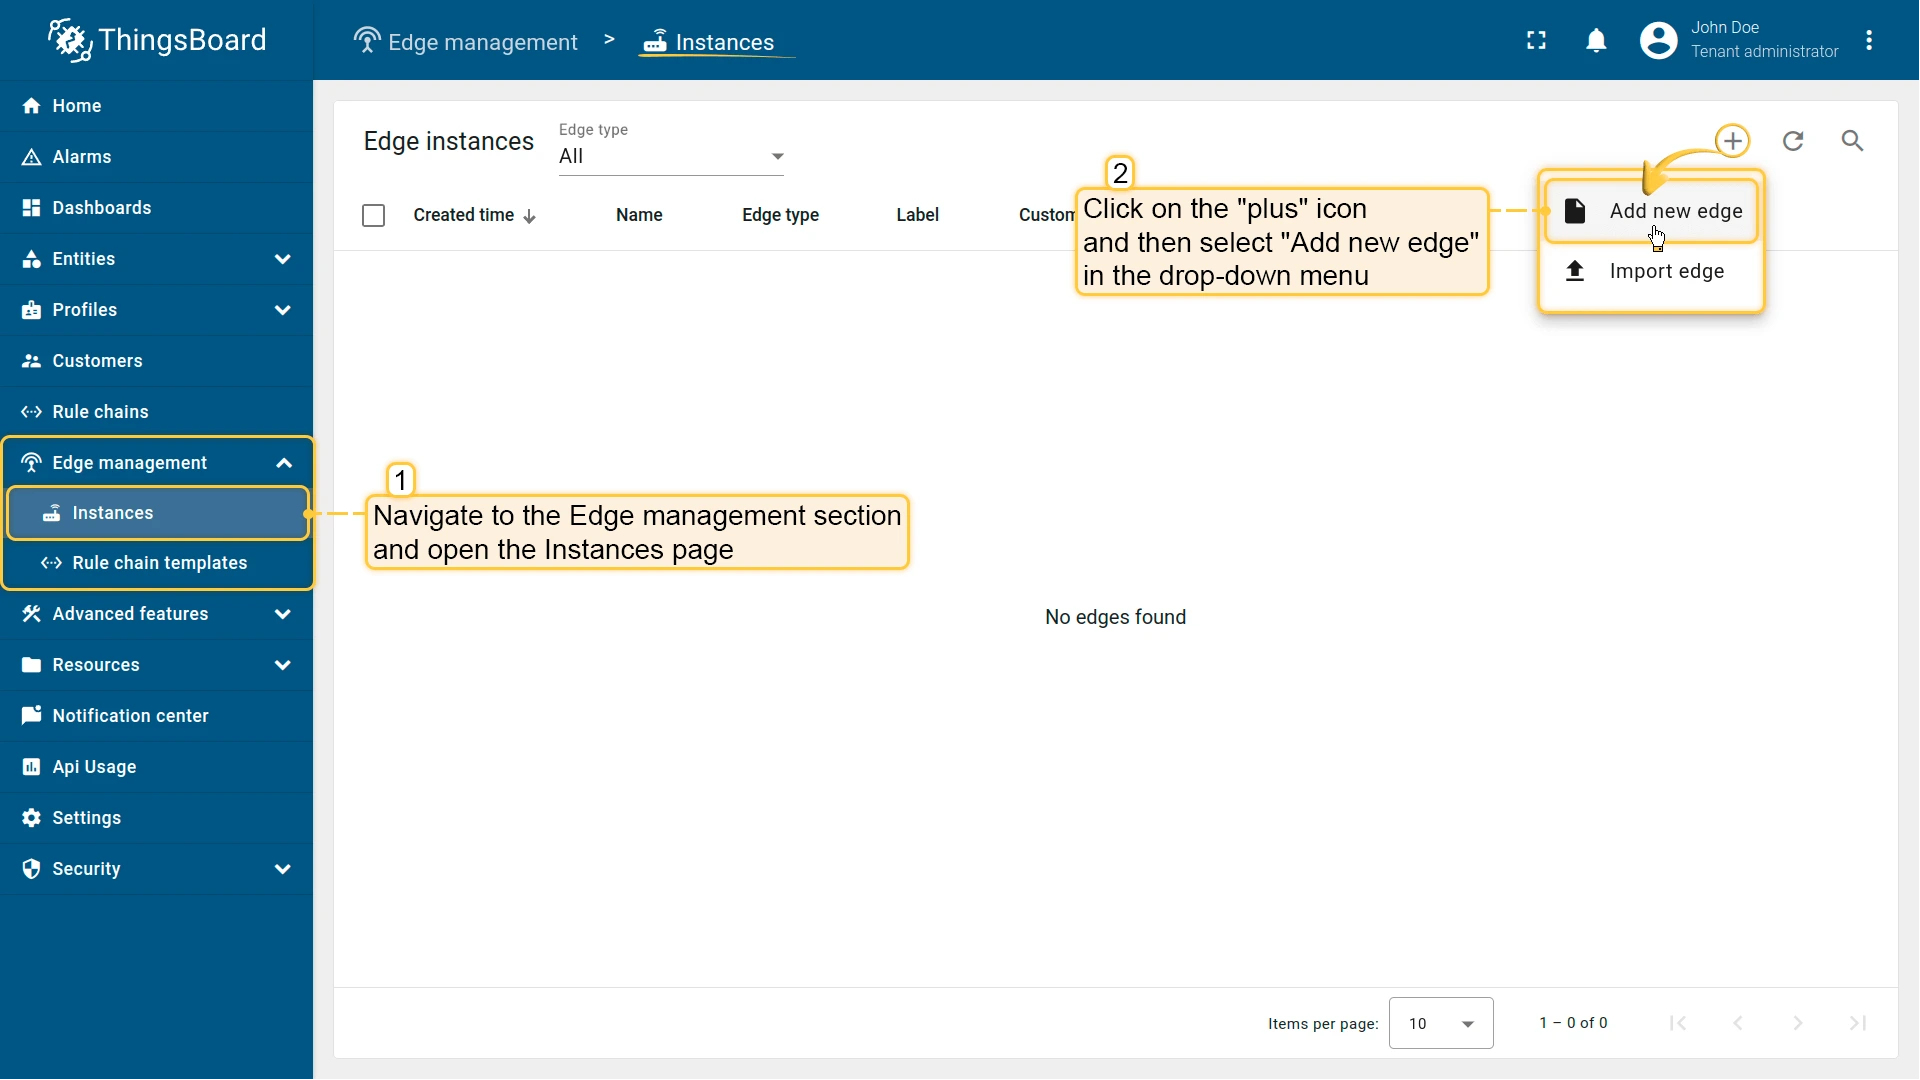
Task: Open the three-dot user menu
Action: point(1869,40)
